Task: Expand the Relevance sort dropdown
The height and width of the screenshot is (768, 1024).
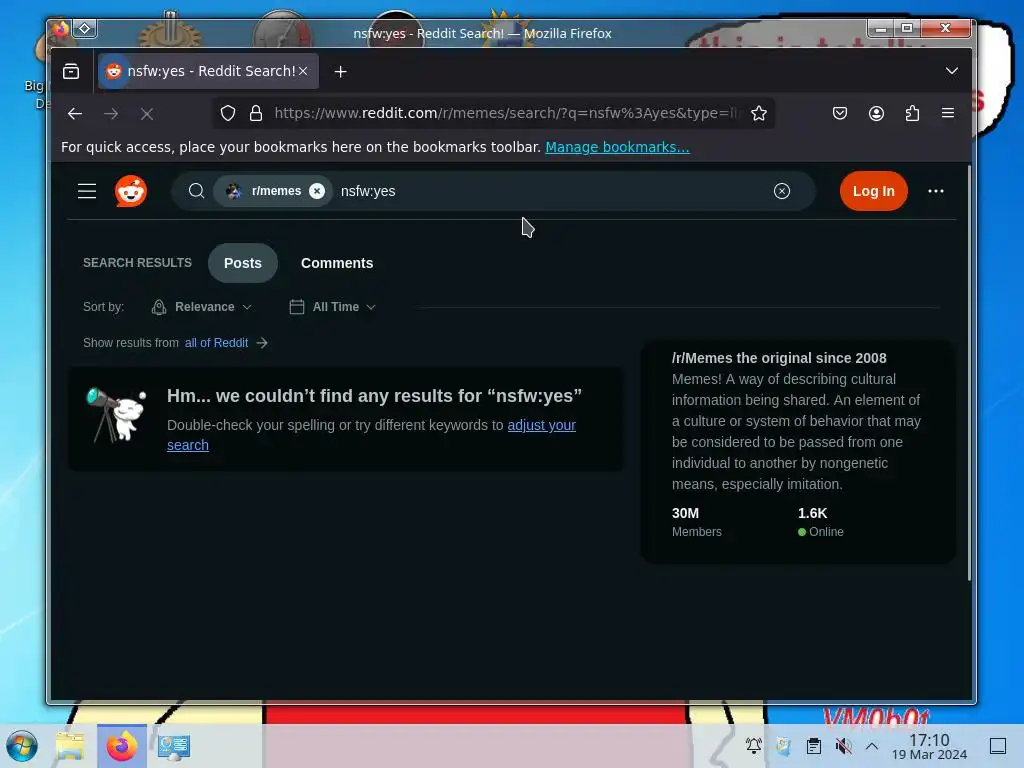Action: pos(201,307)
